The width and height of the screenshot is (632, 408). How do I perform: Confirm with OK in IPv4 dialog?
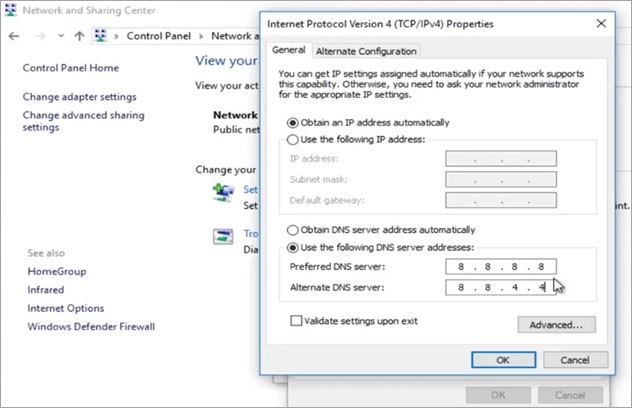503,360
